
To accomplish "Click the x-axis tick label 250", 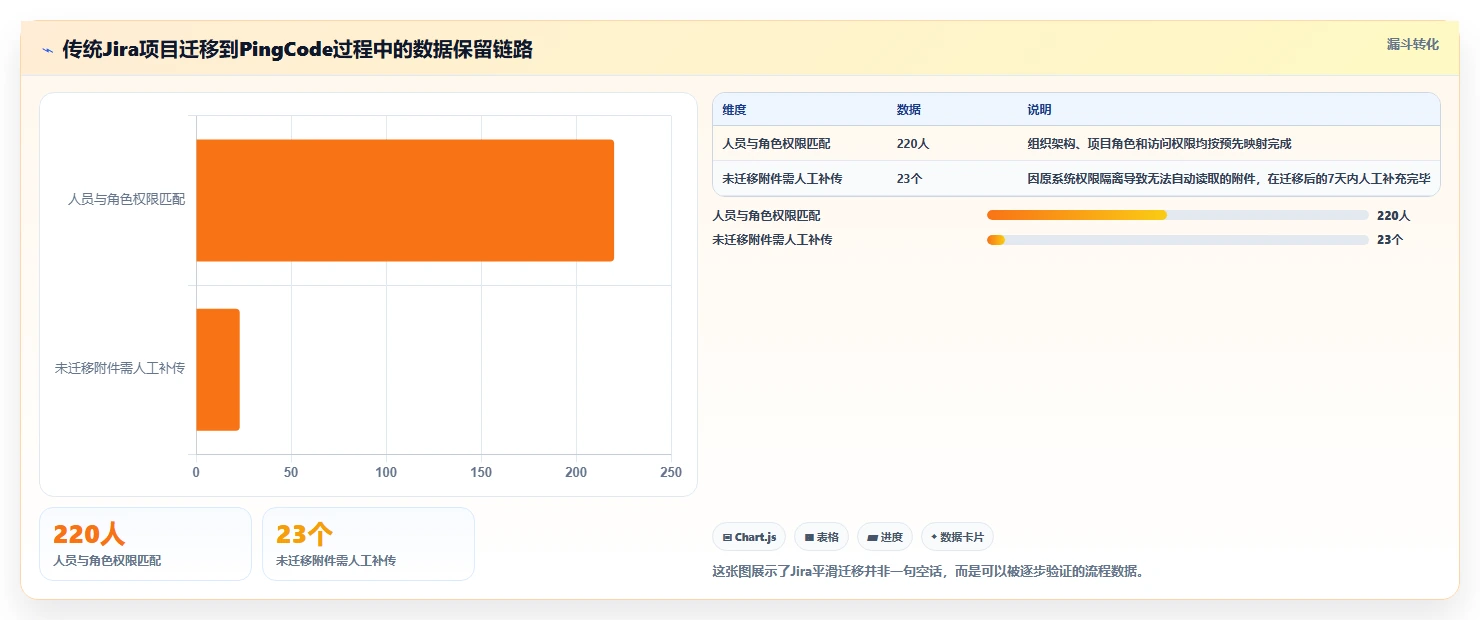I will [x=671, y=472].
